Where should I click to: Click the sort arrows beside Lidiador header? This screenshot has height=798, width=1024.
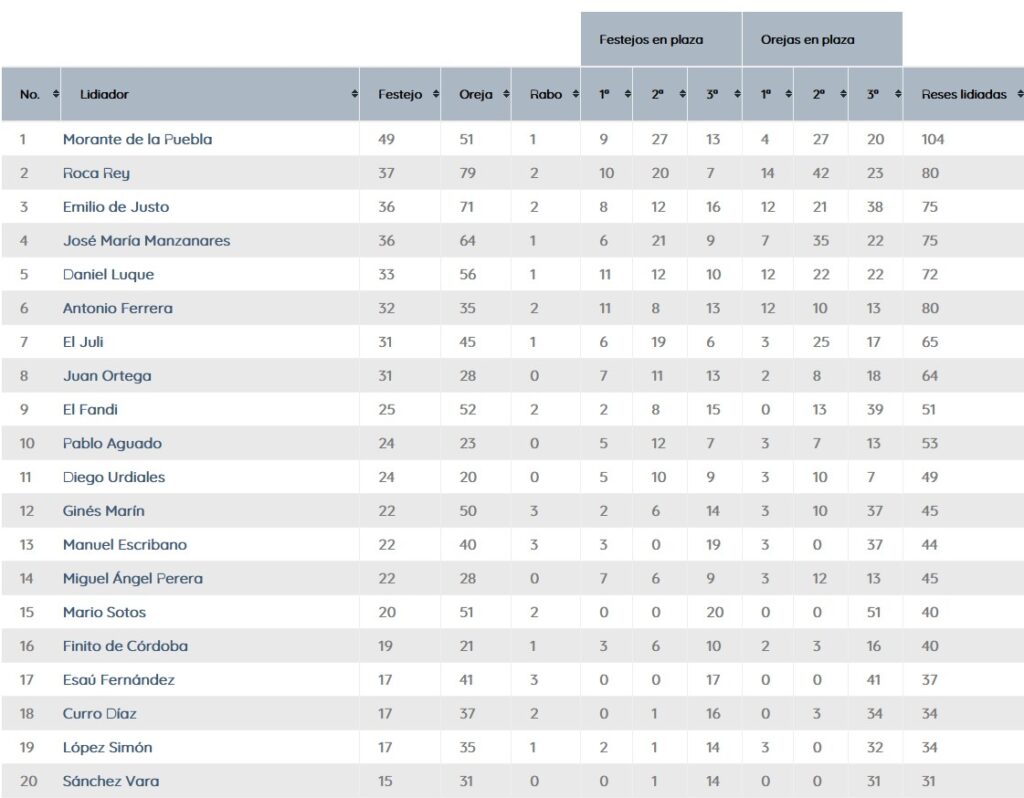355,95
